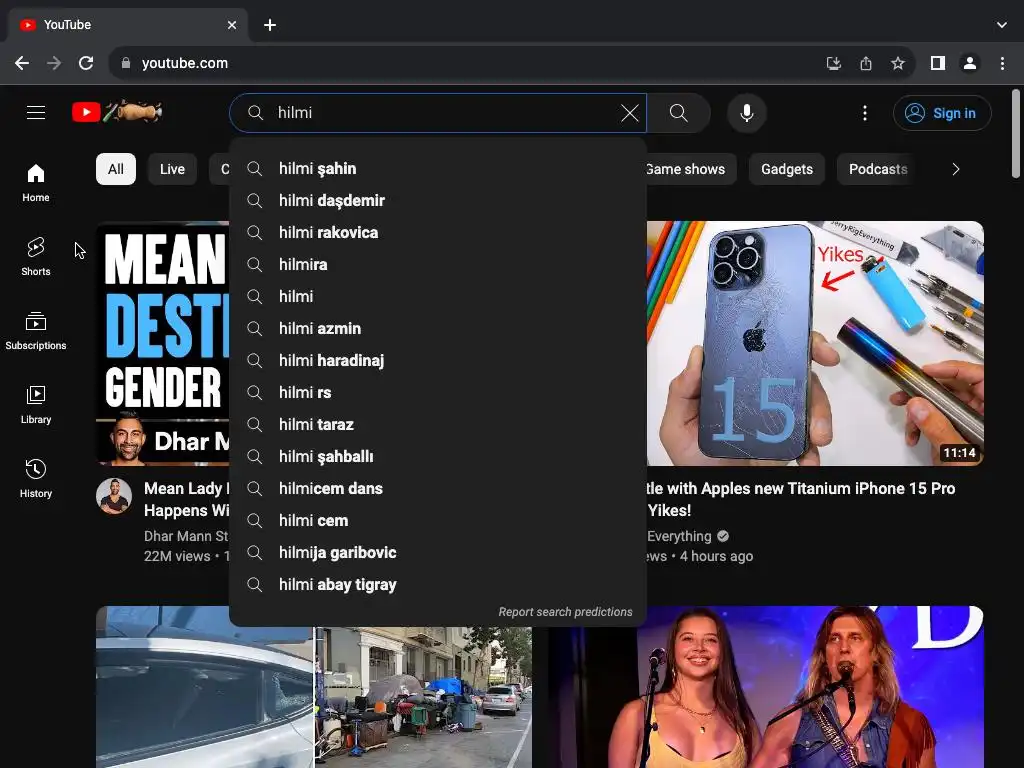Share this page from the address bar

coord(866,63)
